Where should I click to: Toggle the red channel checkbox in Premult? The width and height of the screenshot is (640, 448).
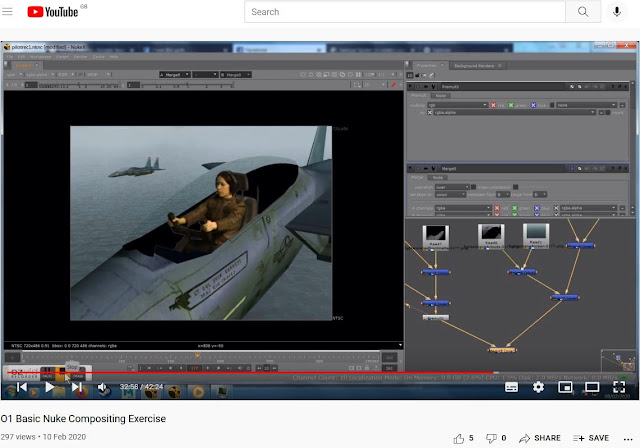pos(493,105)
